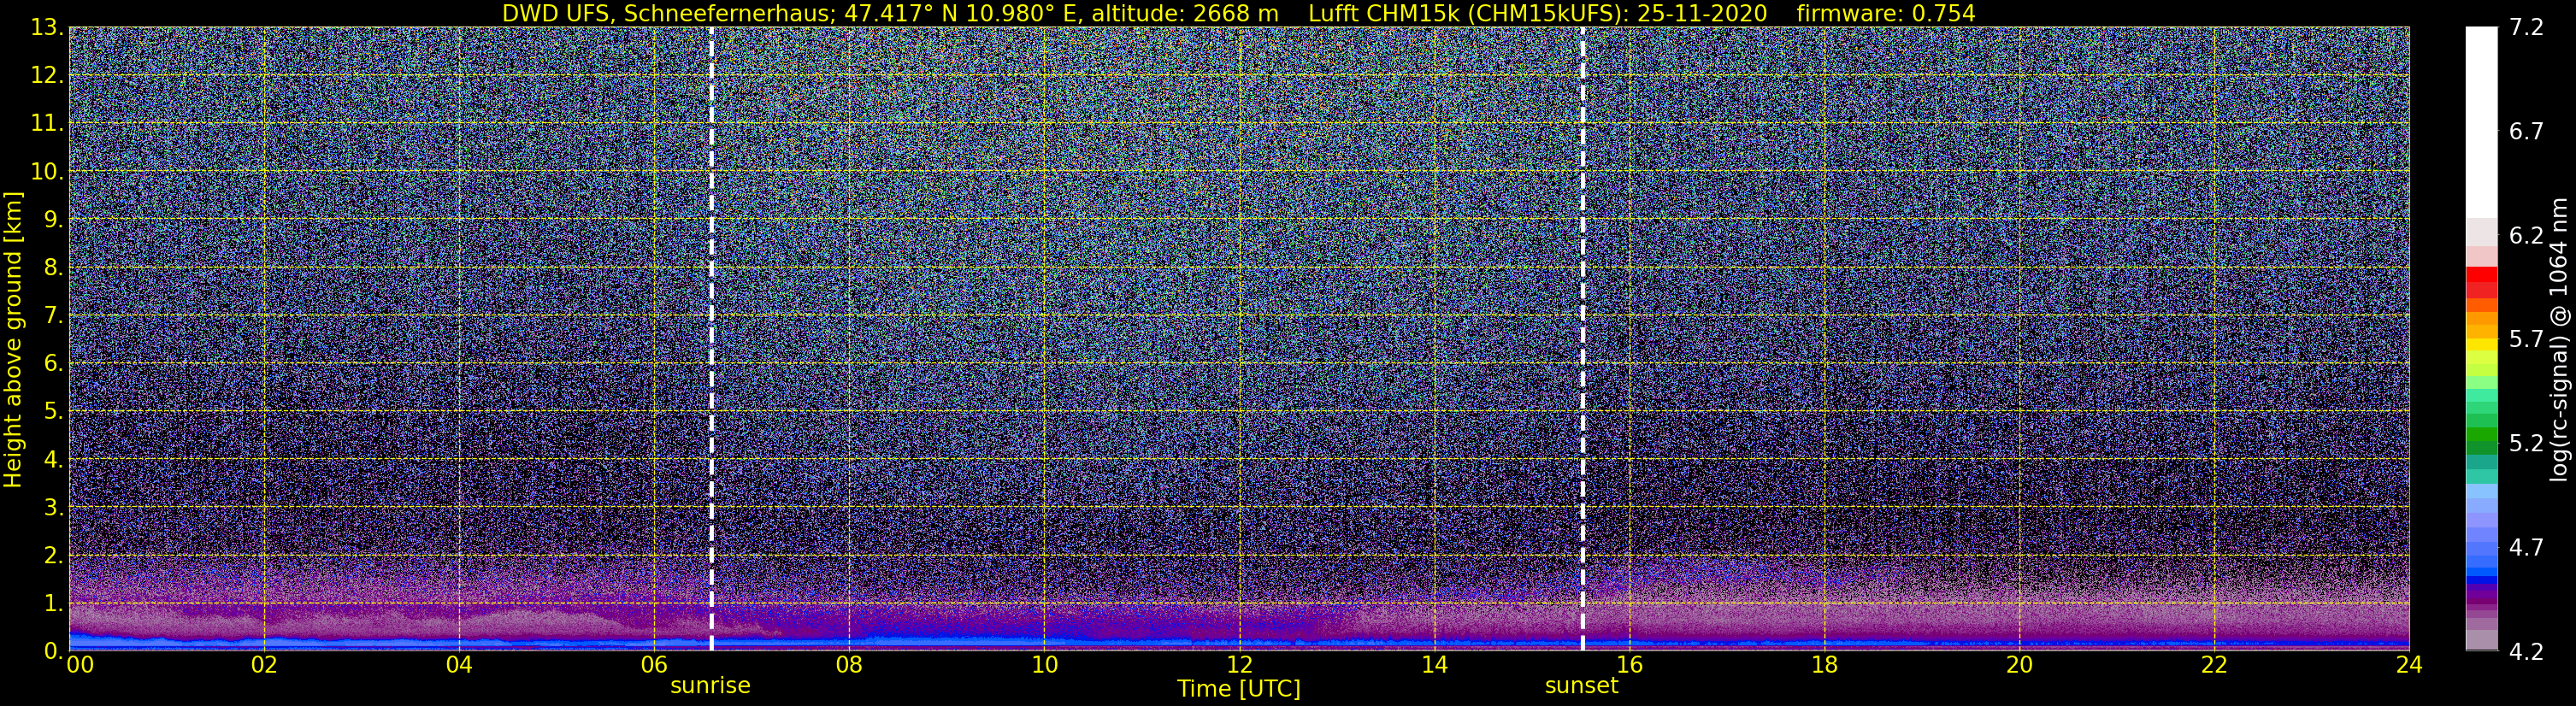Click the time axis tick label 02
This screenshot has height=706, width=2576.
(264, 665)
